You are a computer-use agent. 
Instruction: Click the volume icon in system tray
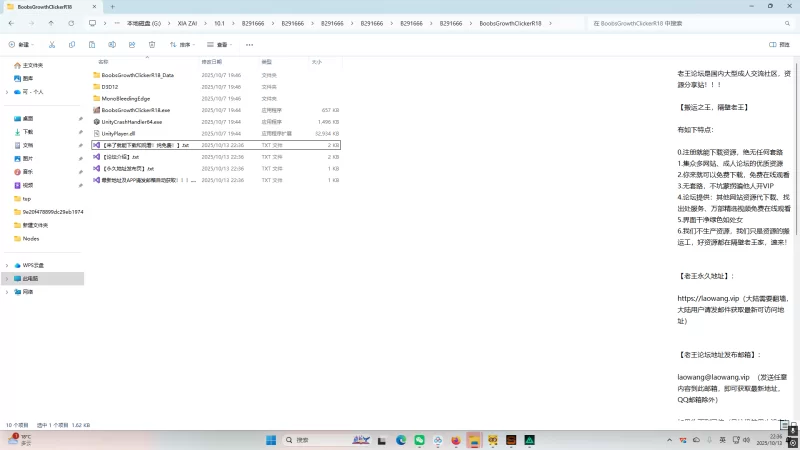(746, 440)
